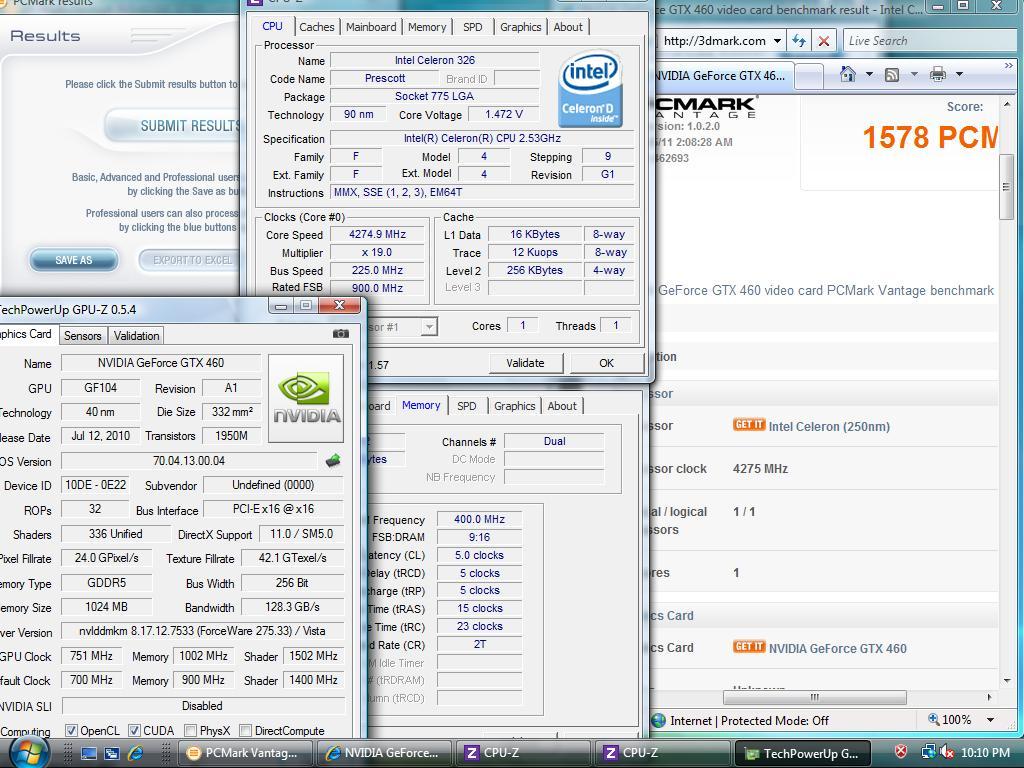Toggle the OpenCL checkbox
1024x768 pixels.
[71, 730]
